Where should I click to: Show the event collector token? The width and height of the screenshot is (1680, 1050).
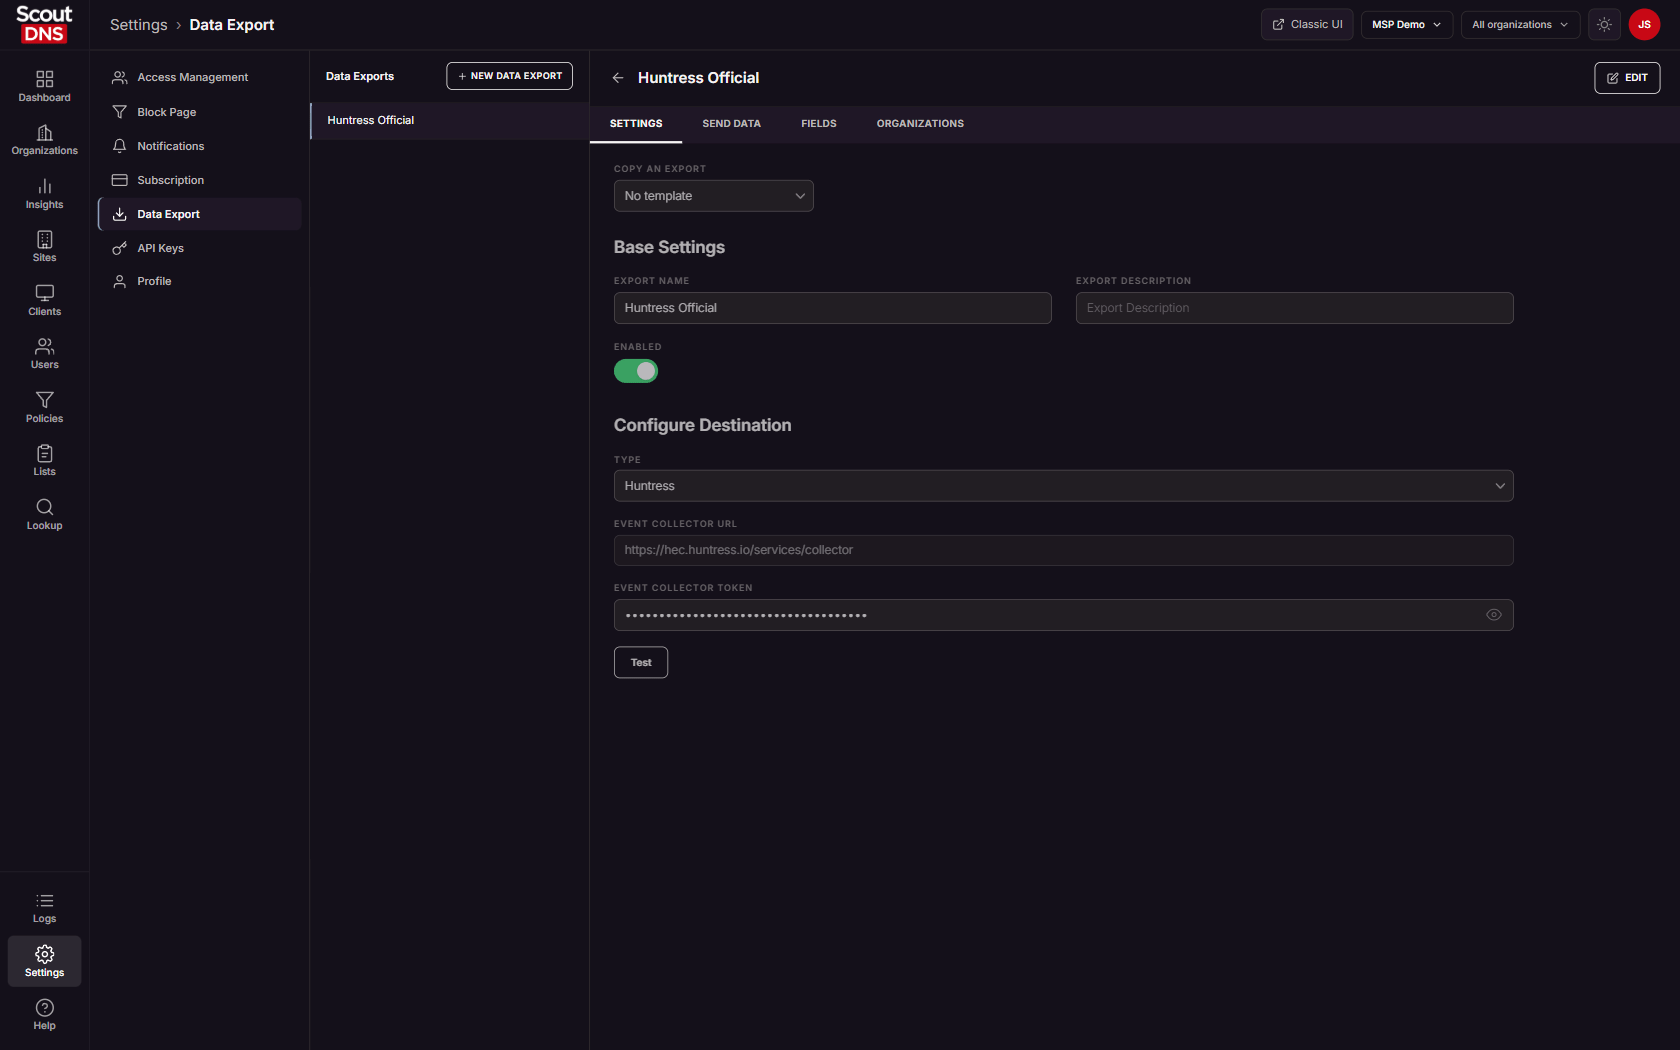(x=1494, y=615)
